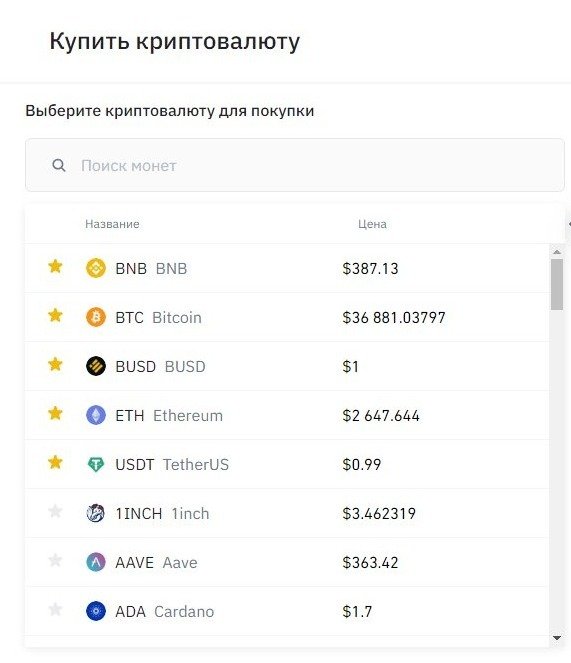Mark AAVE as favorite via gray star
This screenshot has width=571, height=663.
point(55,561)
